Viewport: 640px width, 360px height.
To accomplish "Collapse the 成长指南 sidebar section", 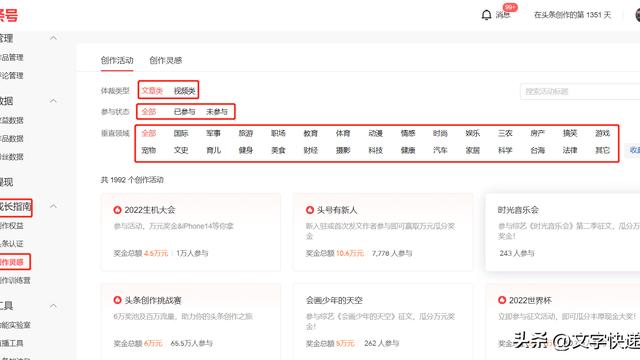I will 53,206.
